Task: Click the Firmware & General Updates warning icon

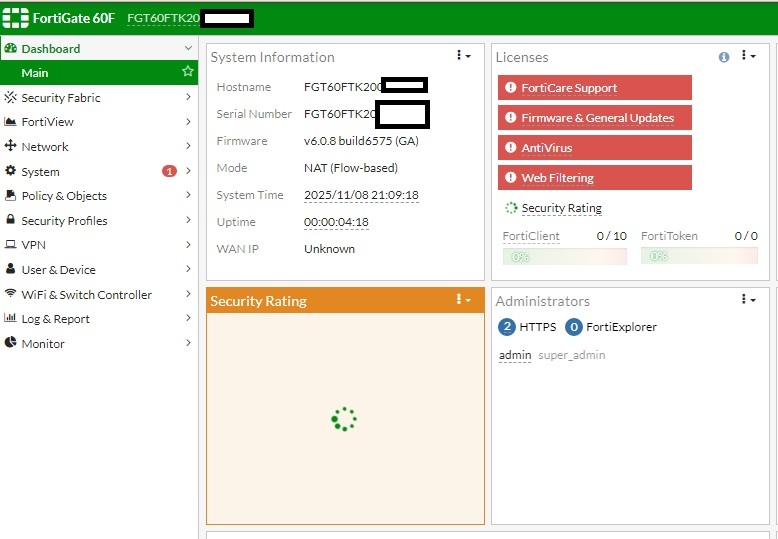Action: [x=510, y=118]
